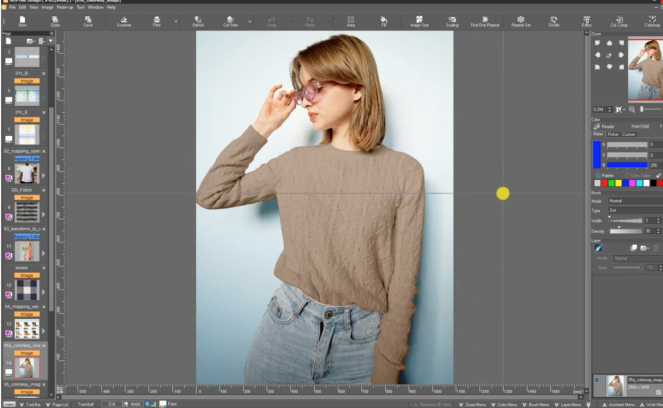Create new page icon in Page panel
The width and height of the screenshot is (663, 408).
8,41
